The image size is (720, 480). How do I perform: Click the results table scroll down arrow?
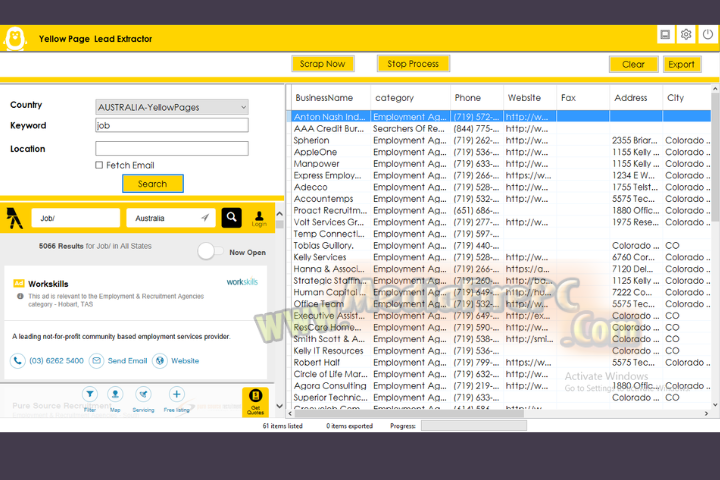click(x=715, y=405)
